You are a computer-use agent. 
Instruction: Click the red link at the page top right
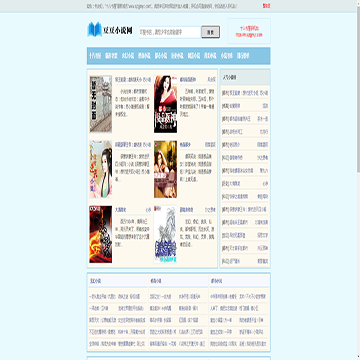(x=266, y=6)
